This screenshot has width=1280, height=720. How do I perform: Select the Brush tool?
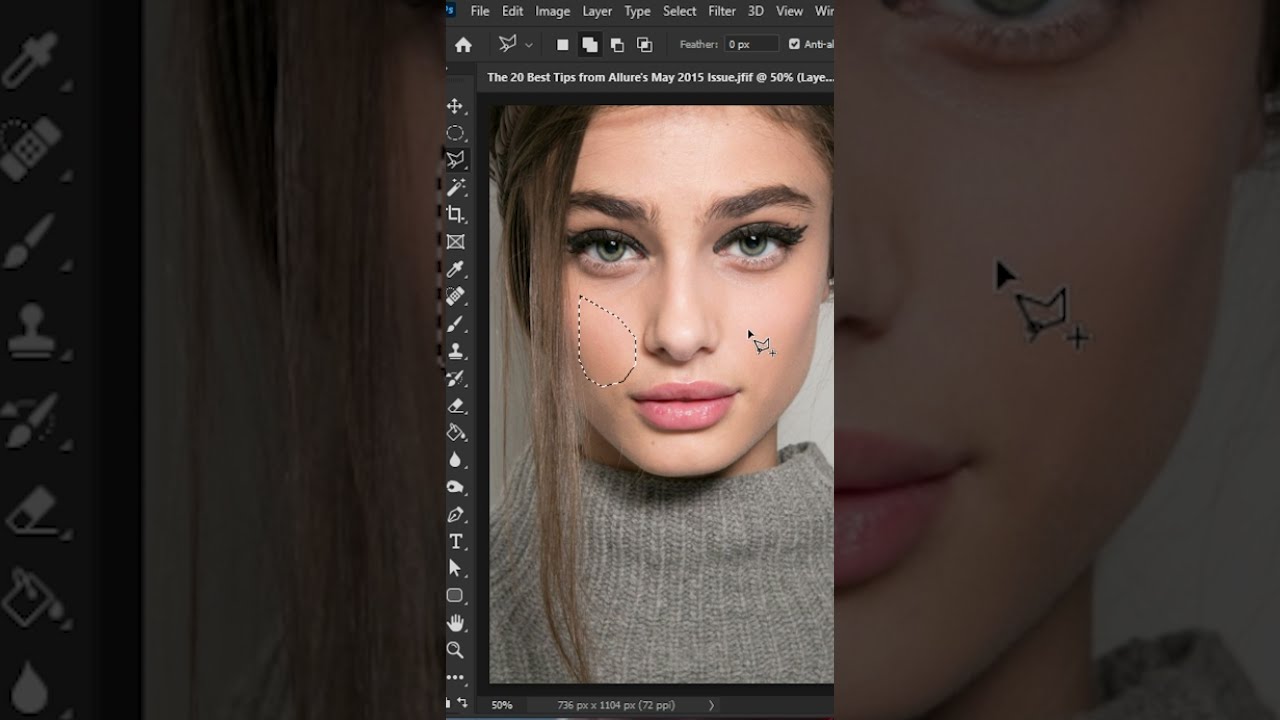[455, 323]
